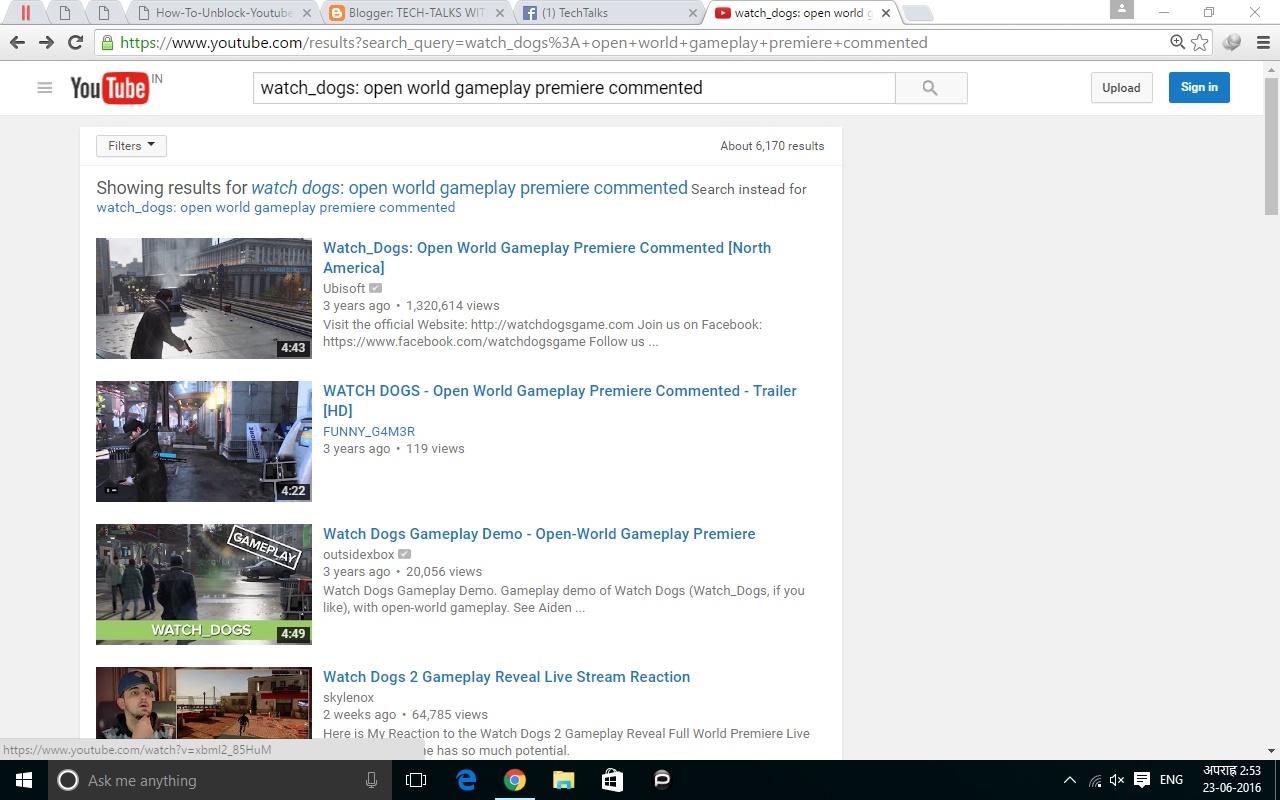
Task: Click the speech bubble app taskbar icon
Action: [662, 780]
